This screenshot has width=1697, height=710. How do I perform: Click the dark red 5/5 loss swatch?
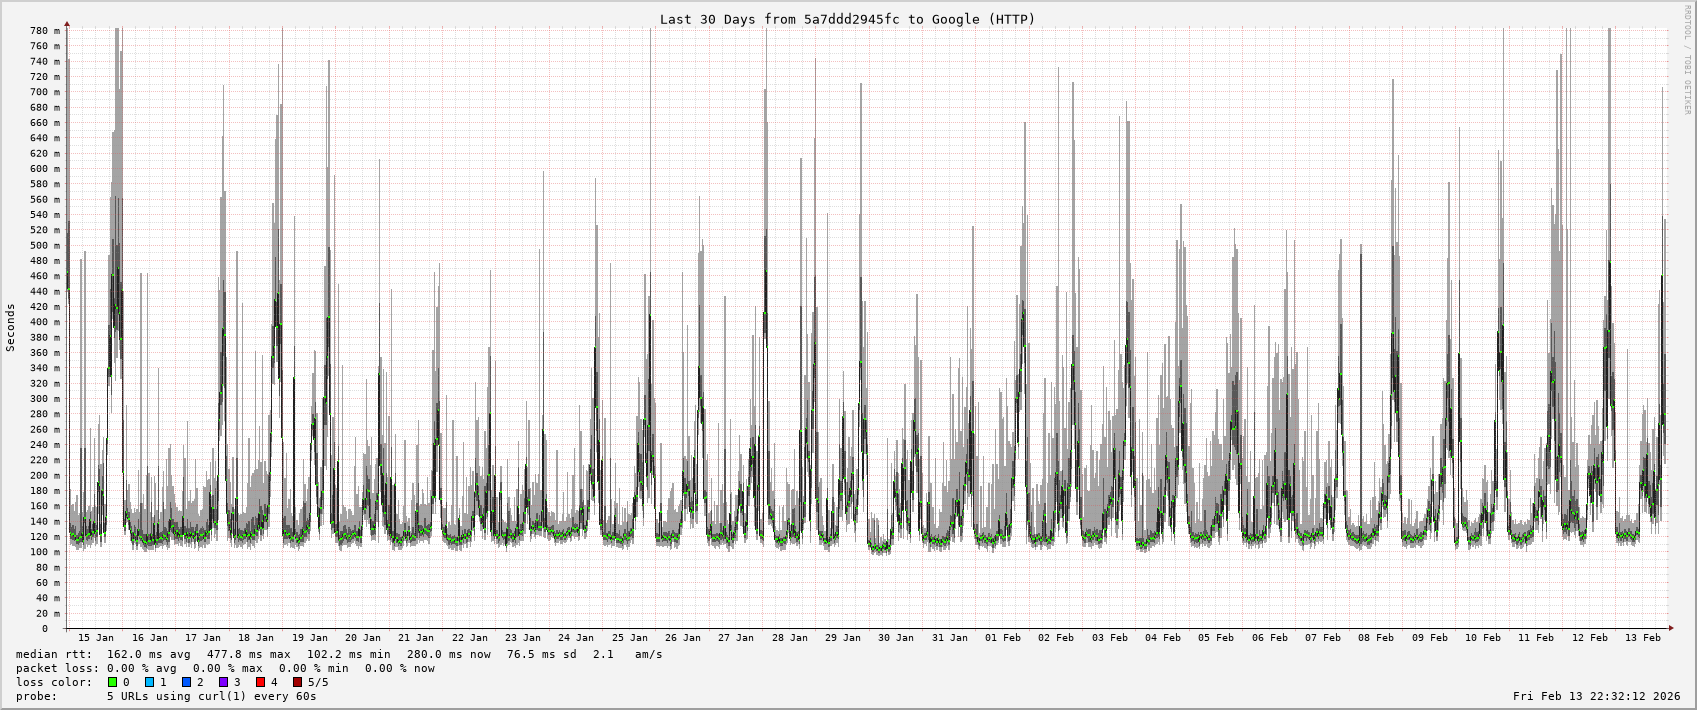[x=298, y=682]
